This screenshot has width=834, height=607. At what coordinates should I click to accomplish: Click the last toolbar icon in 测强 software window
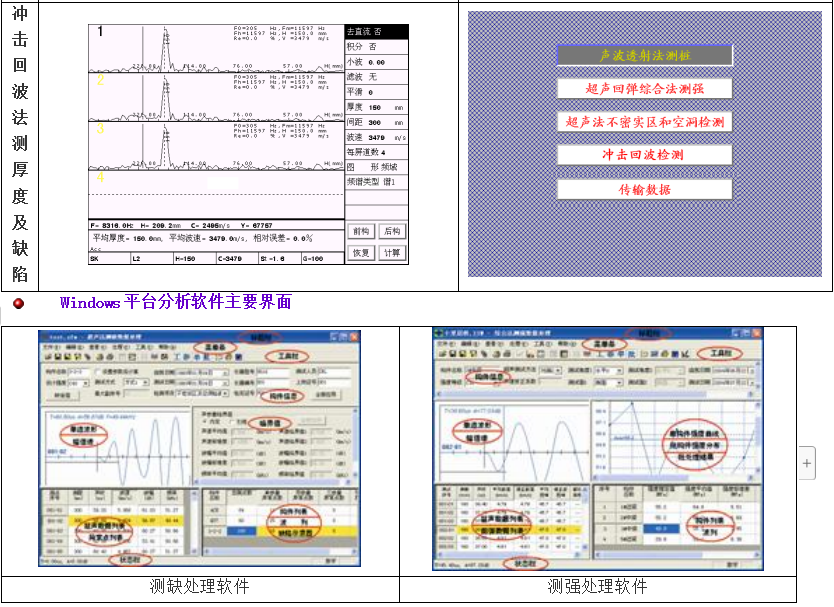[x=685, y=354]
